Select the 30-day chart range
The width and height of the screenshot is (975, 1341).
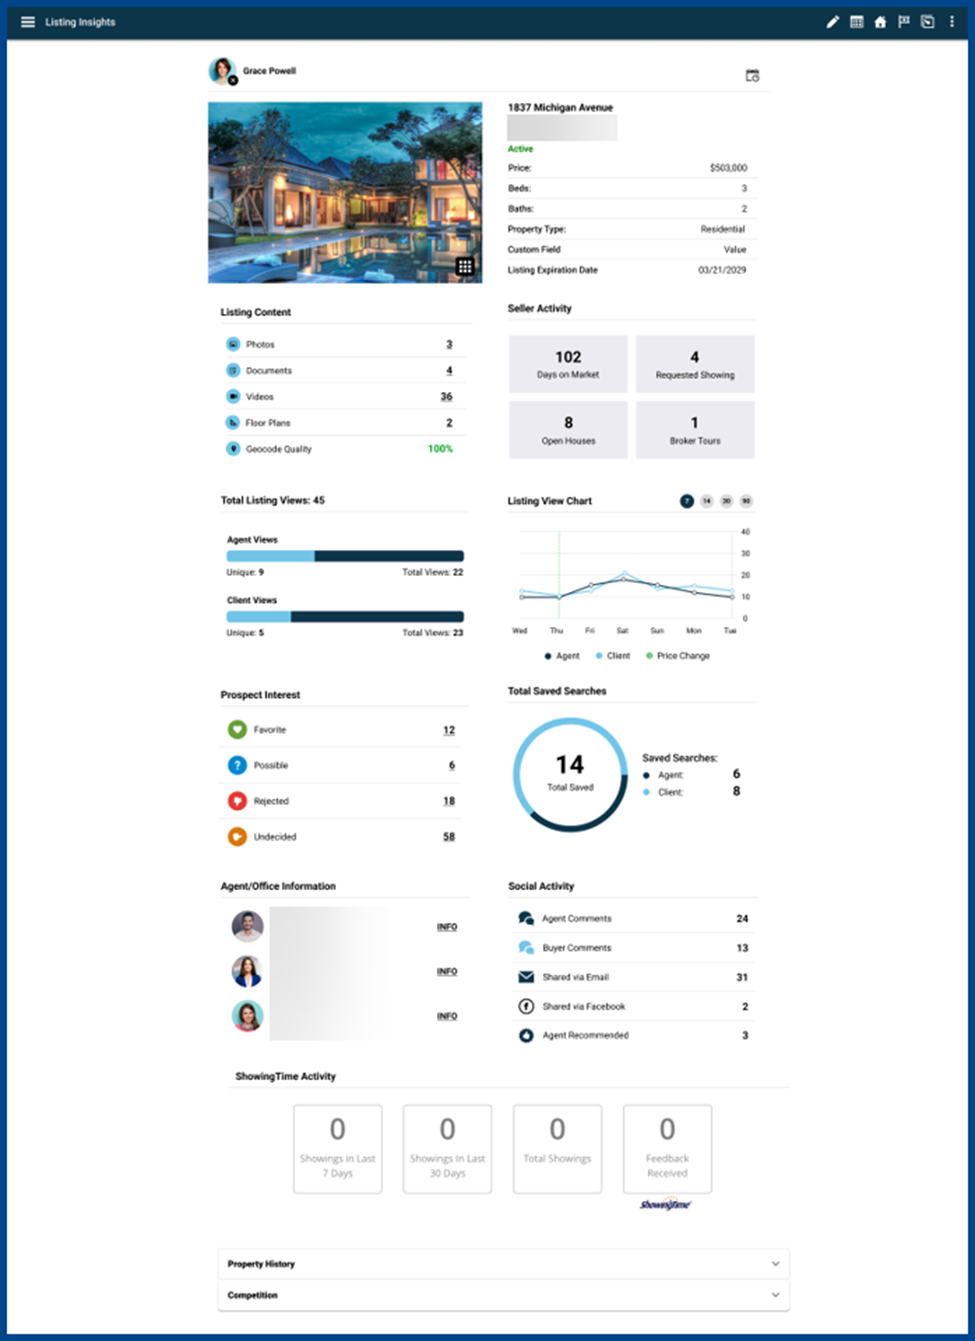click(x=727, y=501)
